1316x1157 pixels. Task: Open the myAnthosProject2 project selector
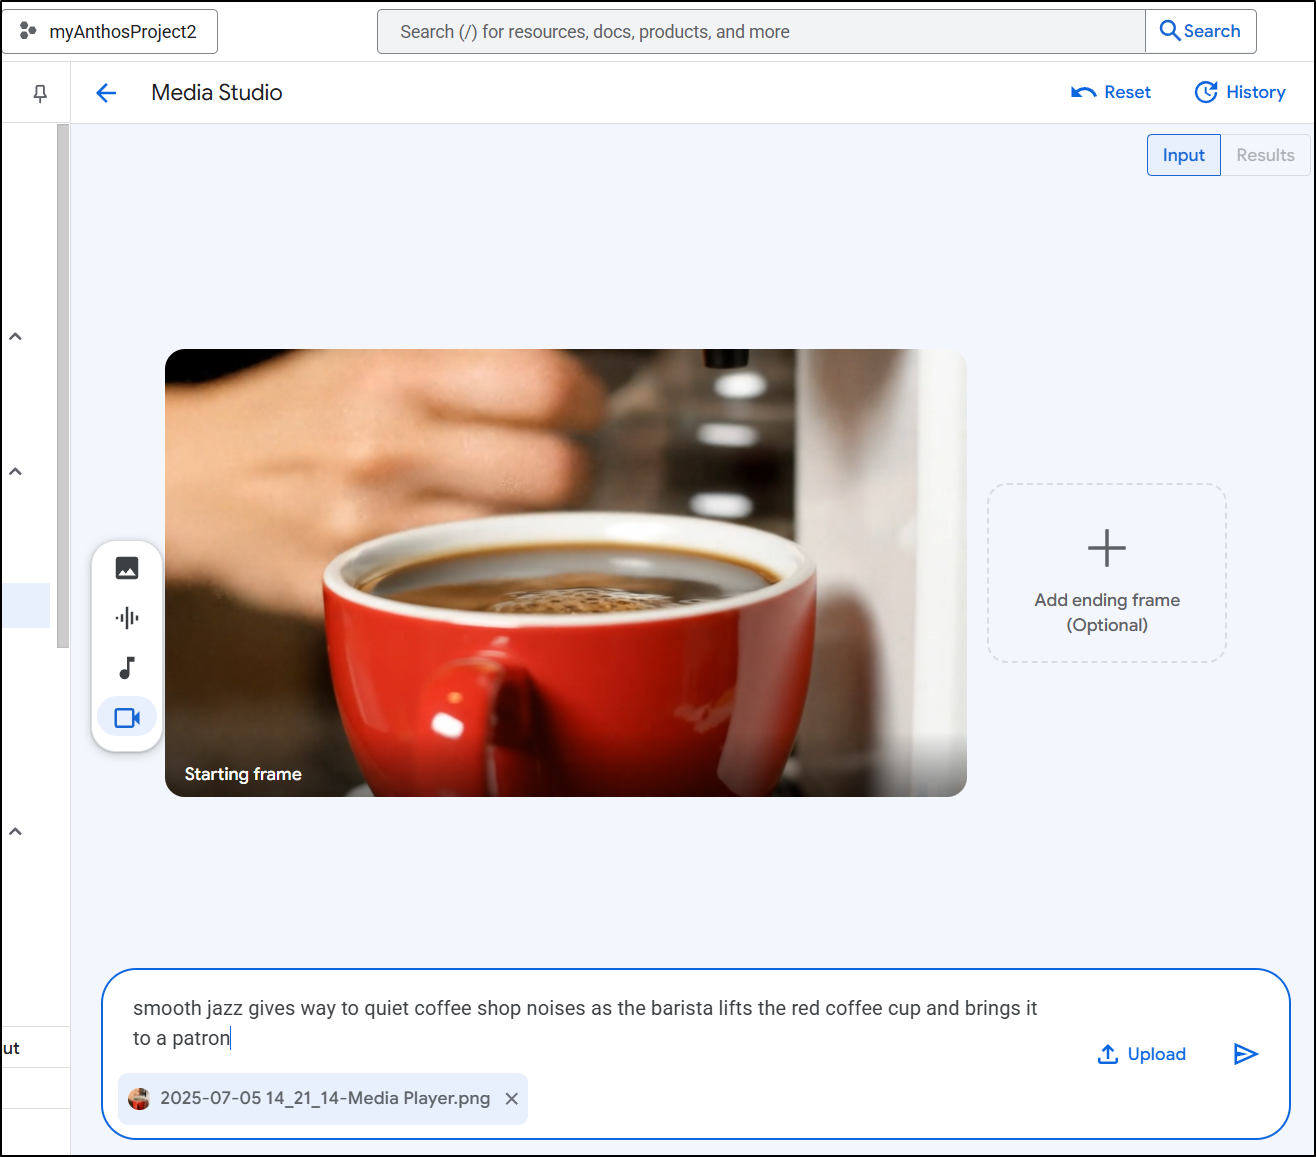[110, 31]
